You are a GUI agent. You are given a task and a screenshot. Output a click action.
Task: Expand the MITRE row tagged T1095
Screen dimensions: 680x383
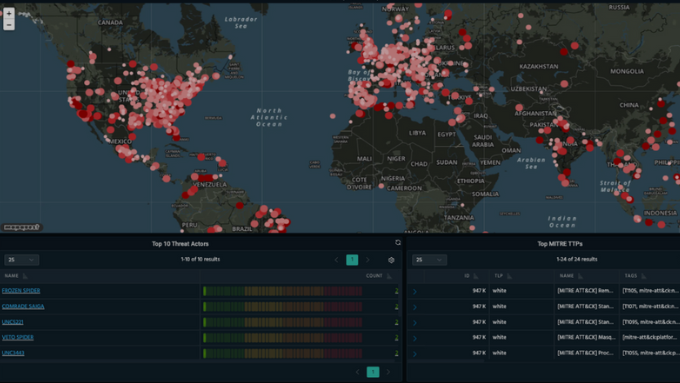point(415,323)
